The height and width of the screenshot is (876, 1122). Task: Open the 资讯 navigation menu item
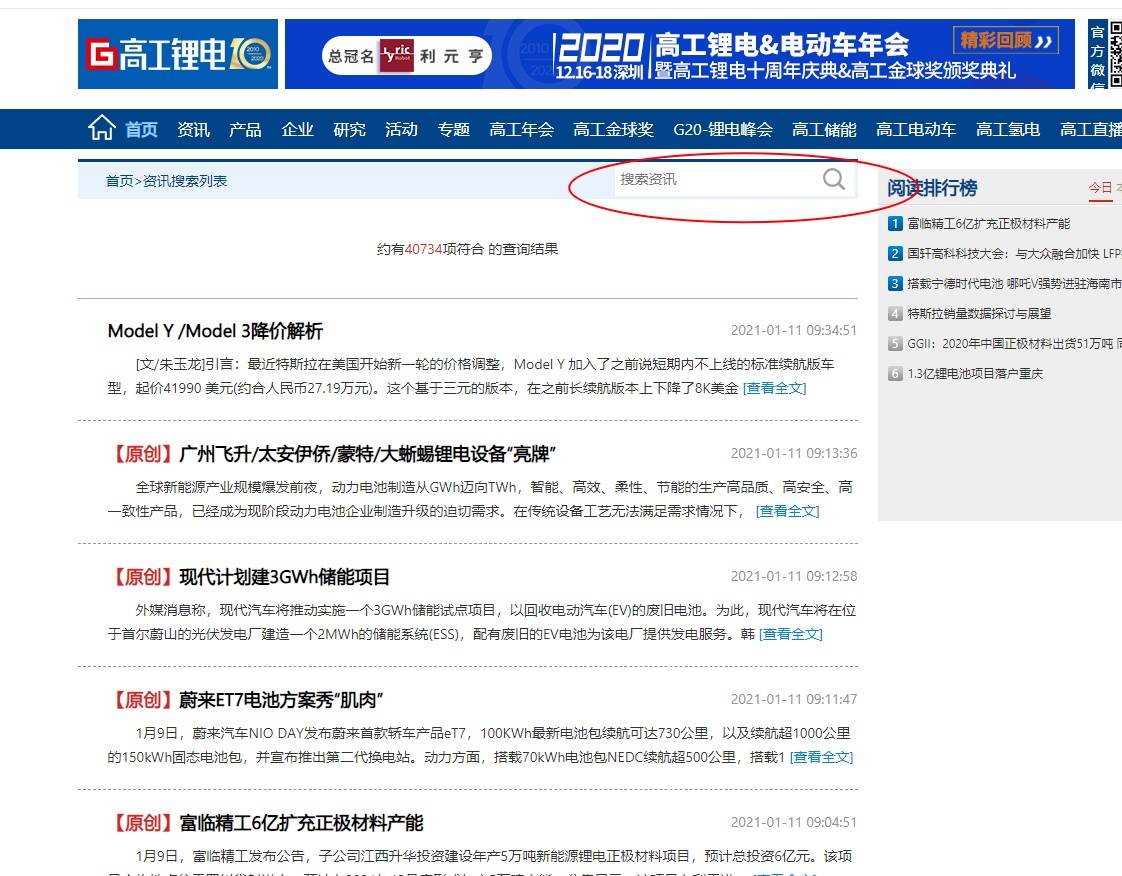click(193, 130)
